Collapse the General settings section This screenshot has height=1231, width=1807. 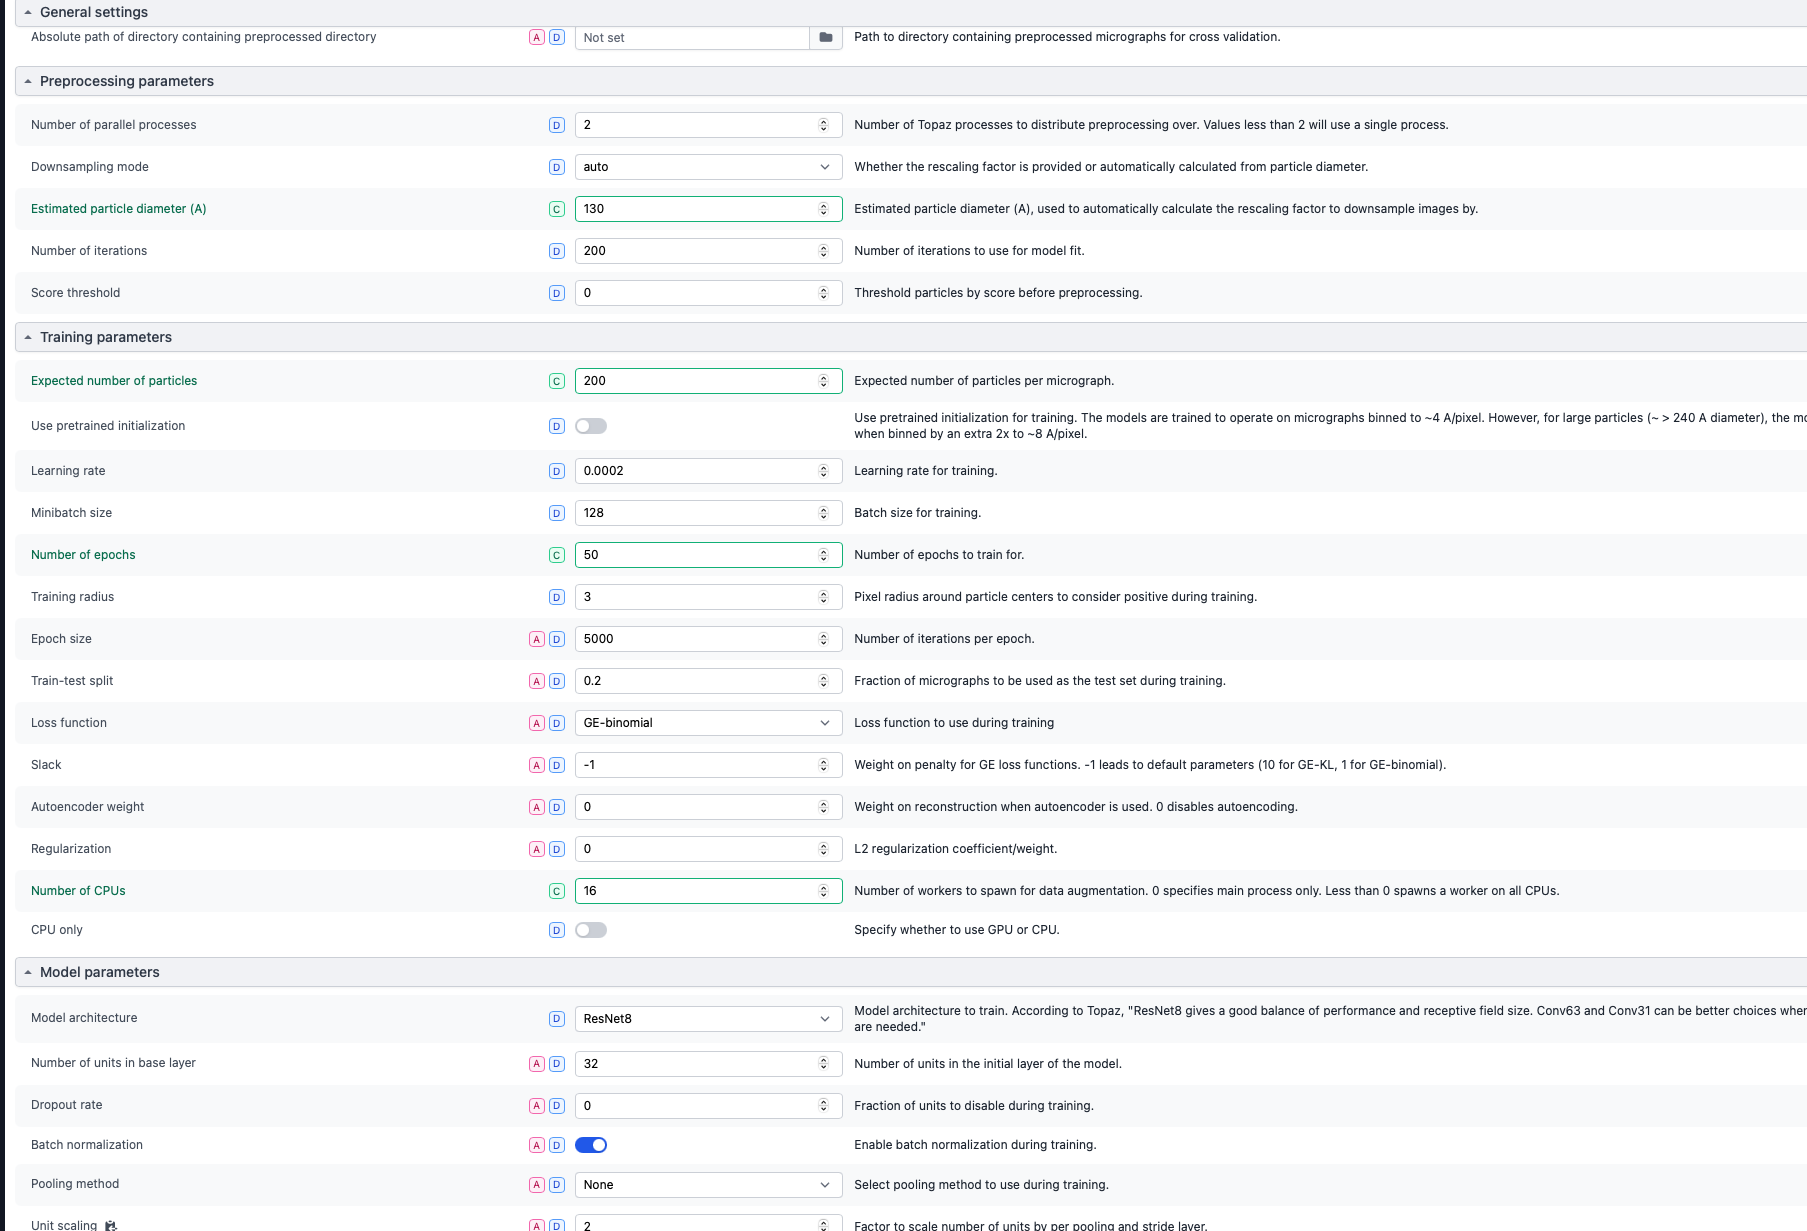pos(28,12)
